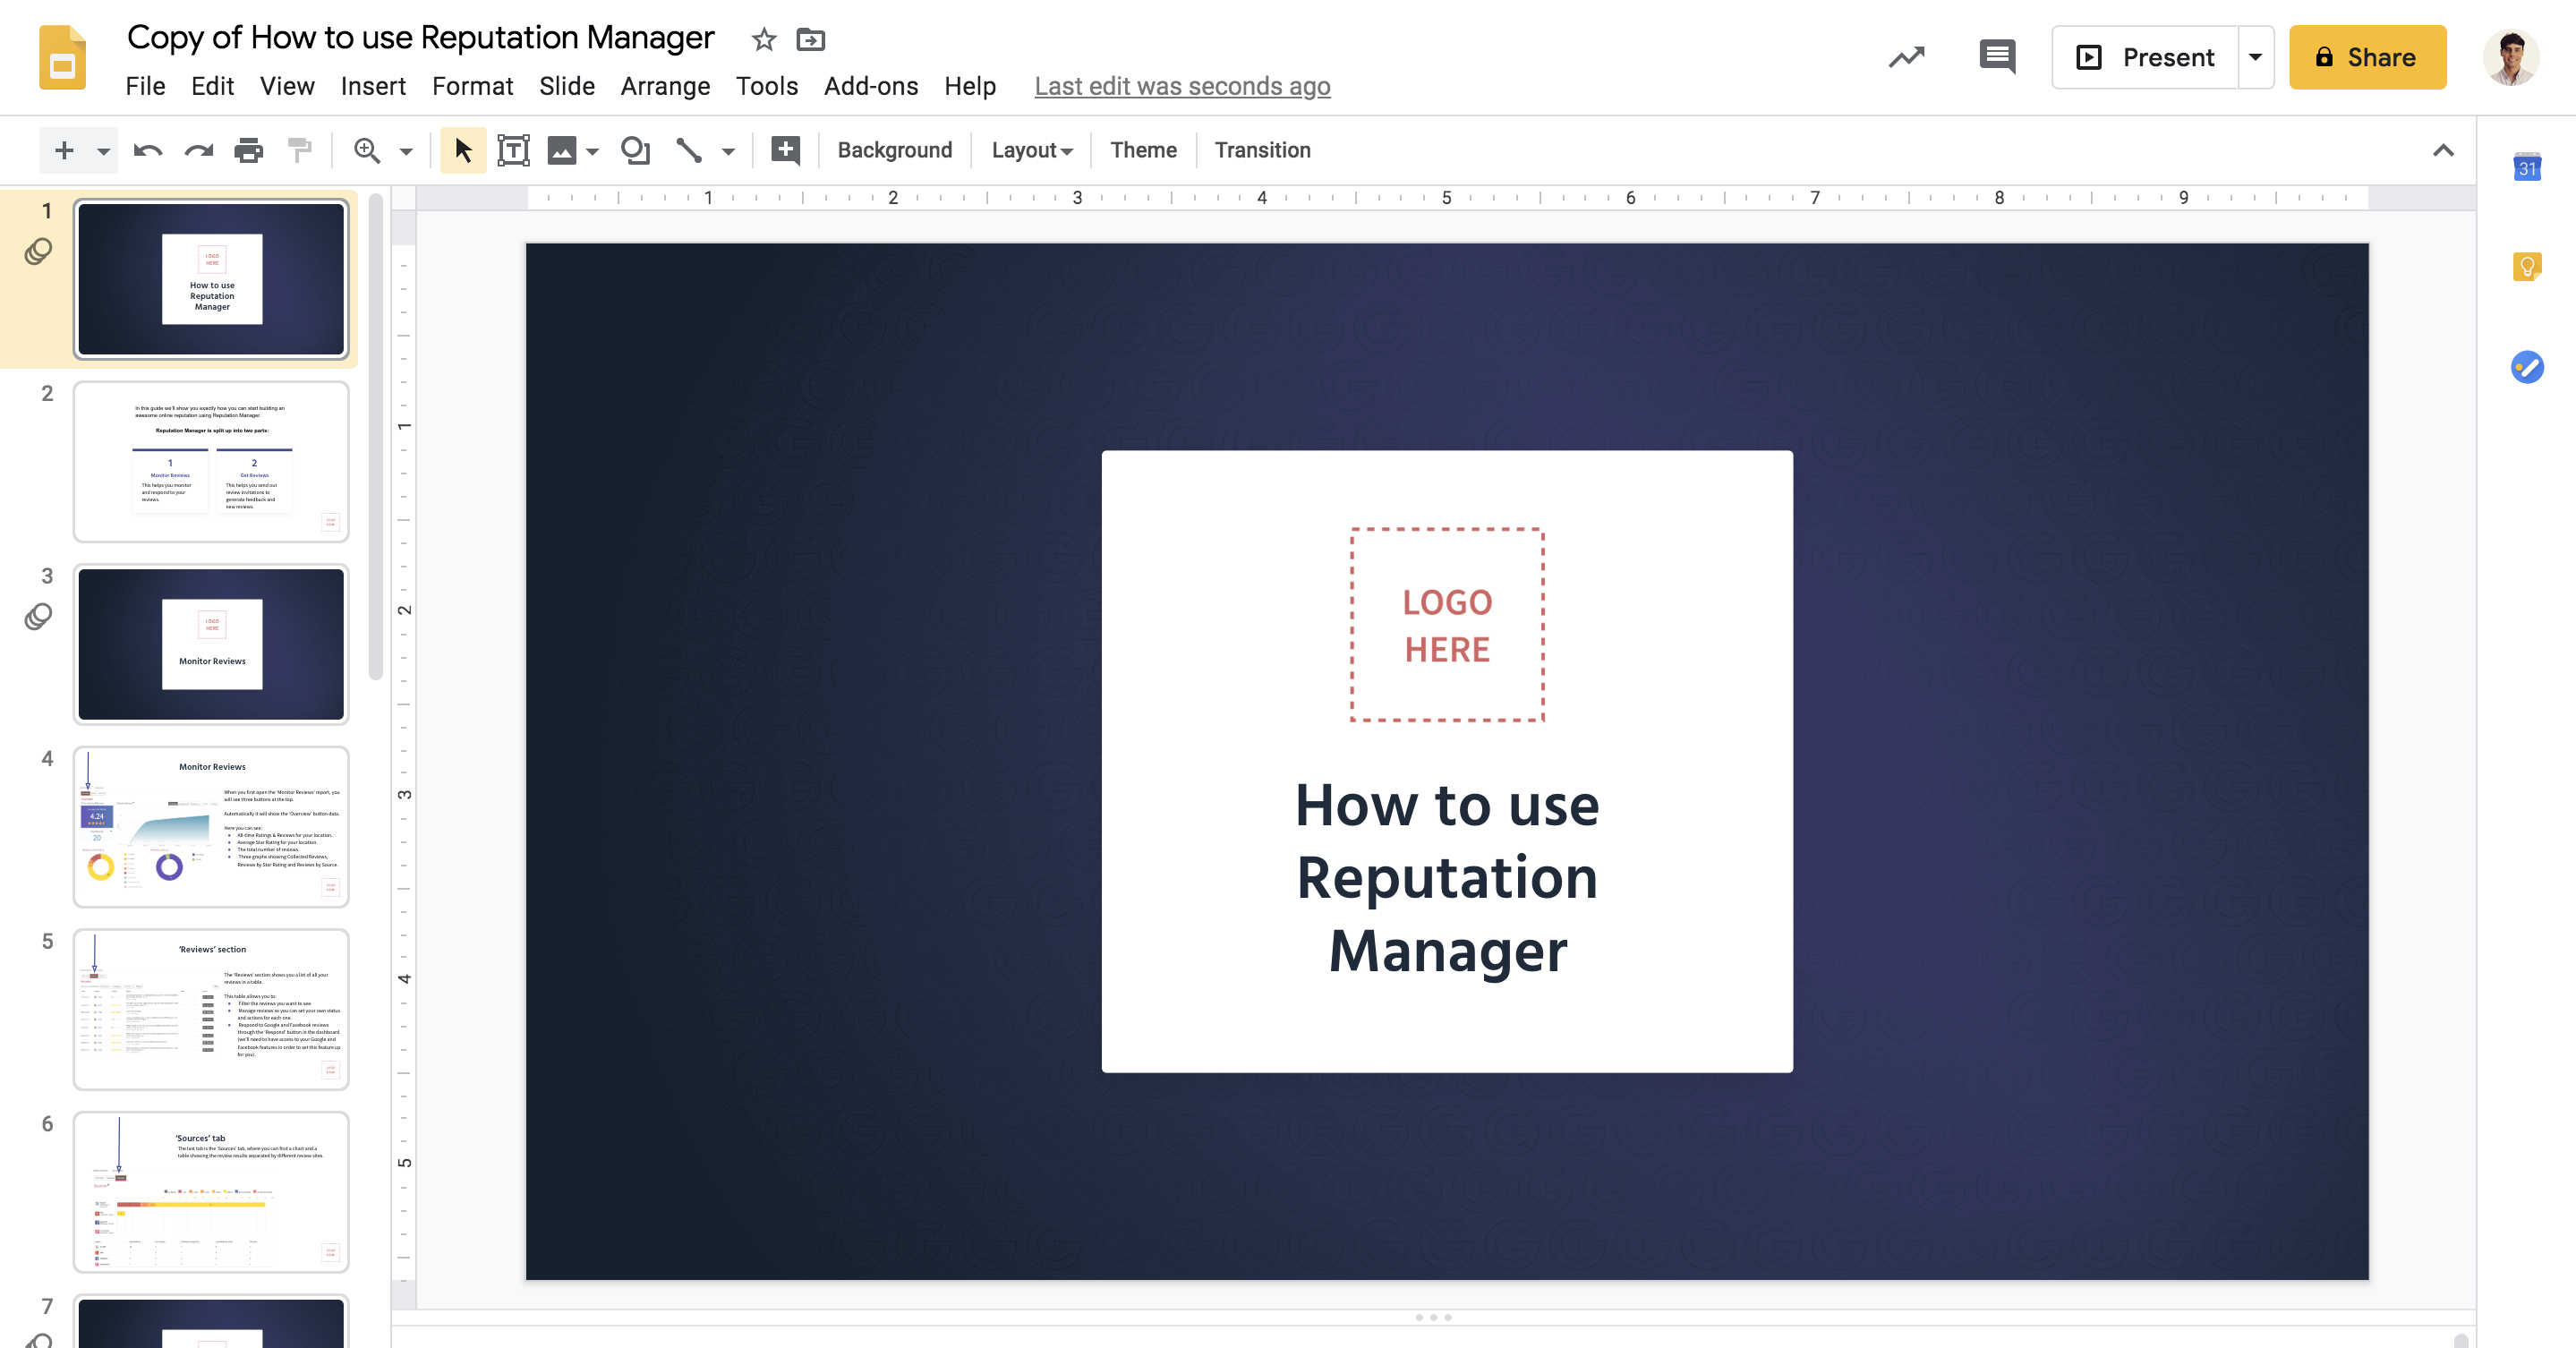
Task: Click the yellow Share button
Action: coord(2367,58)
